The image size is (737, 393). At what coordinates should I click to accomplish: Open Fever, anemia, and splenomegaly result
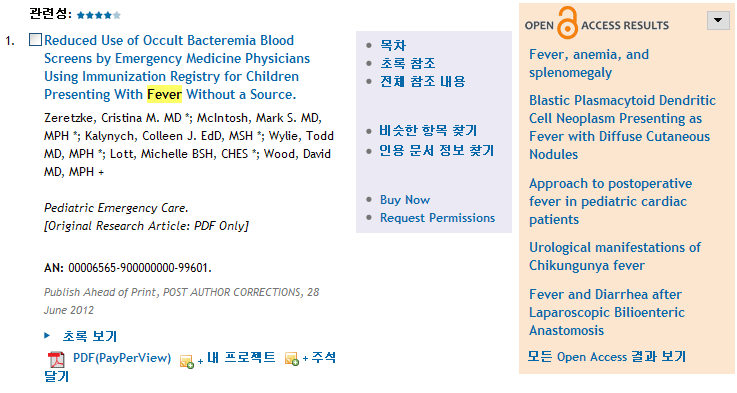click(x=589, y=63)
